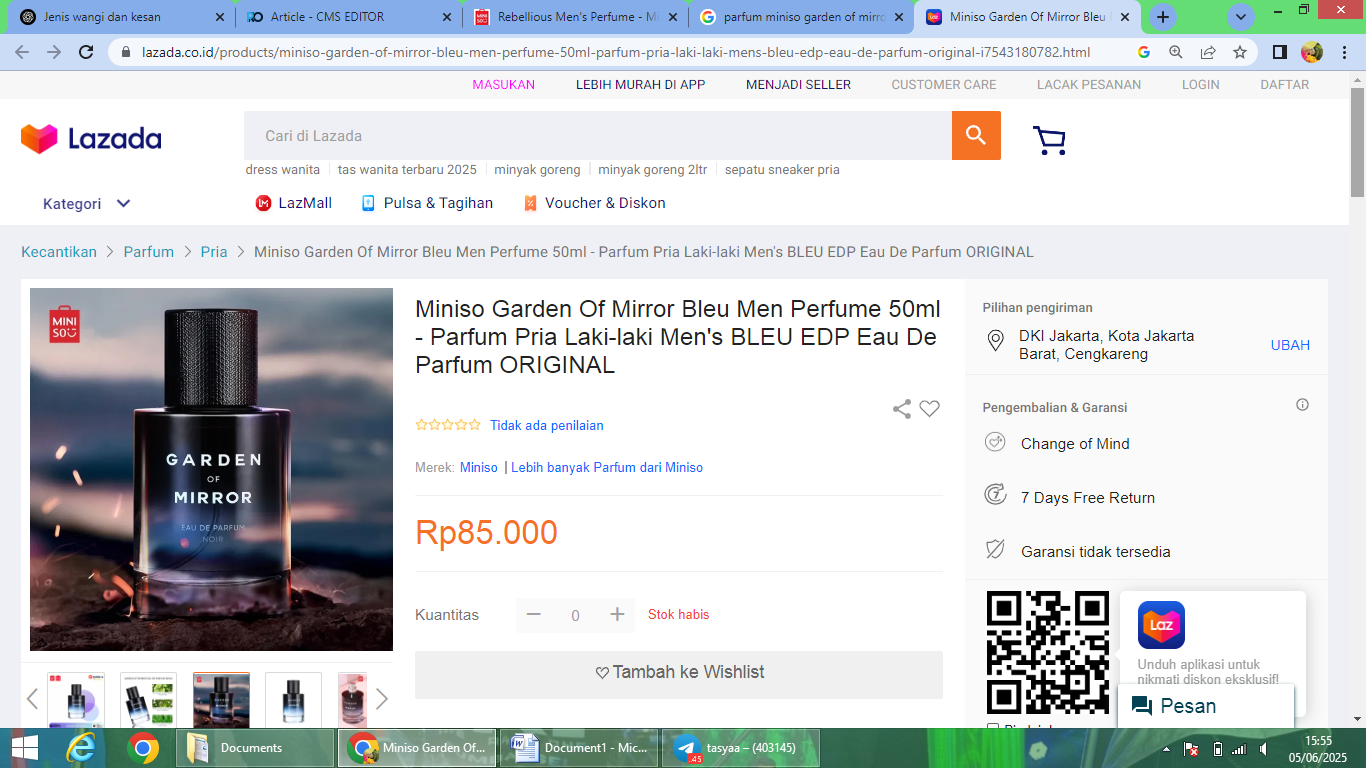This screenshot has width=1366, height=768.
Task: Click UBAH delivery location link
Action: pyautogui.click(x=1290, y=345)
